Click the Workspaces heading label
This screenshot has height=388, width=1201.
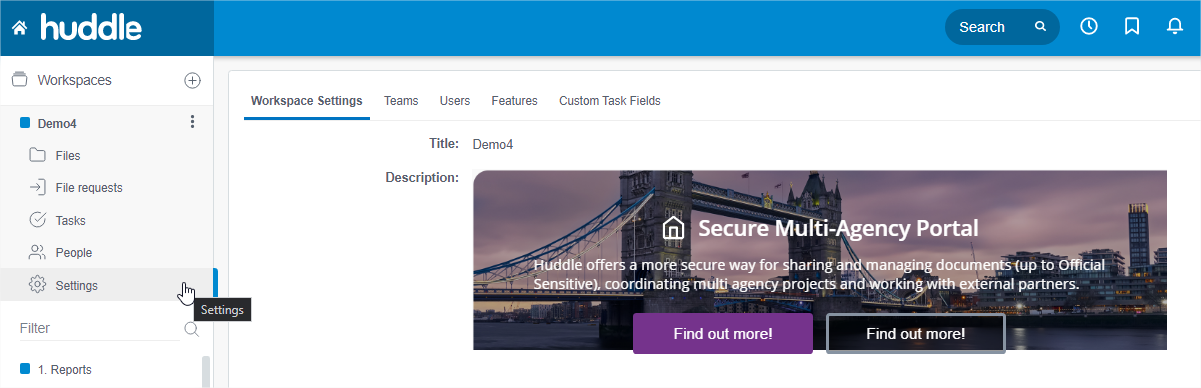[x=74, y=80]
